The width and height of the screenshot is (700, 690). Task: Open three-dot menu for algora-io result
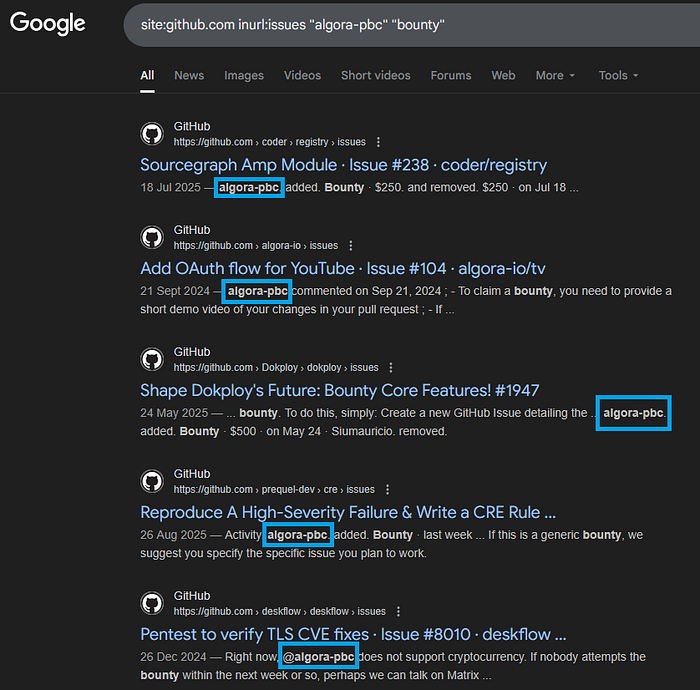tap(351, 245)
